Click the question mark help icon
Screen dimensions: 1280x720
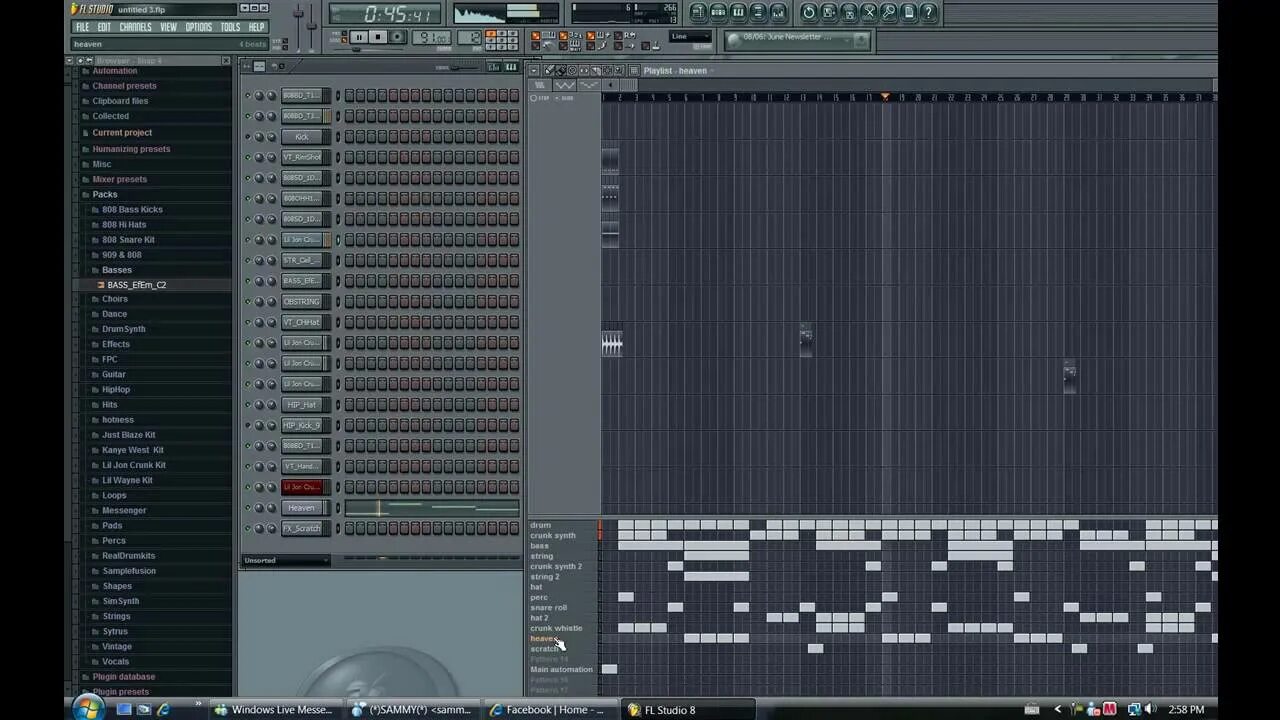928,12
